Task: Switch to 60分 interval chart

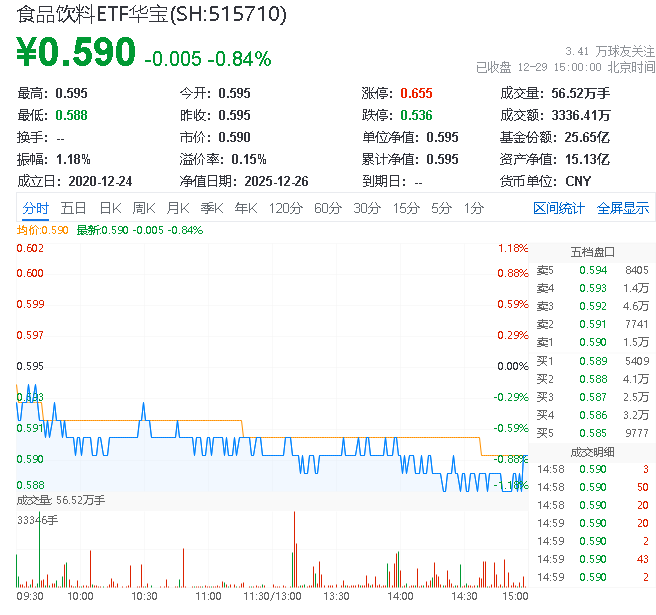Action: pos(327,208)
